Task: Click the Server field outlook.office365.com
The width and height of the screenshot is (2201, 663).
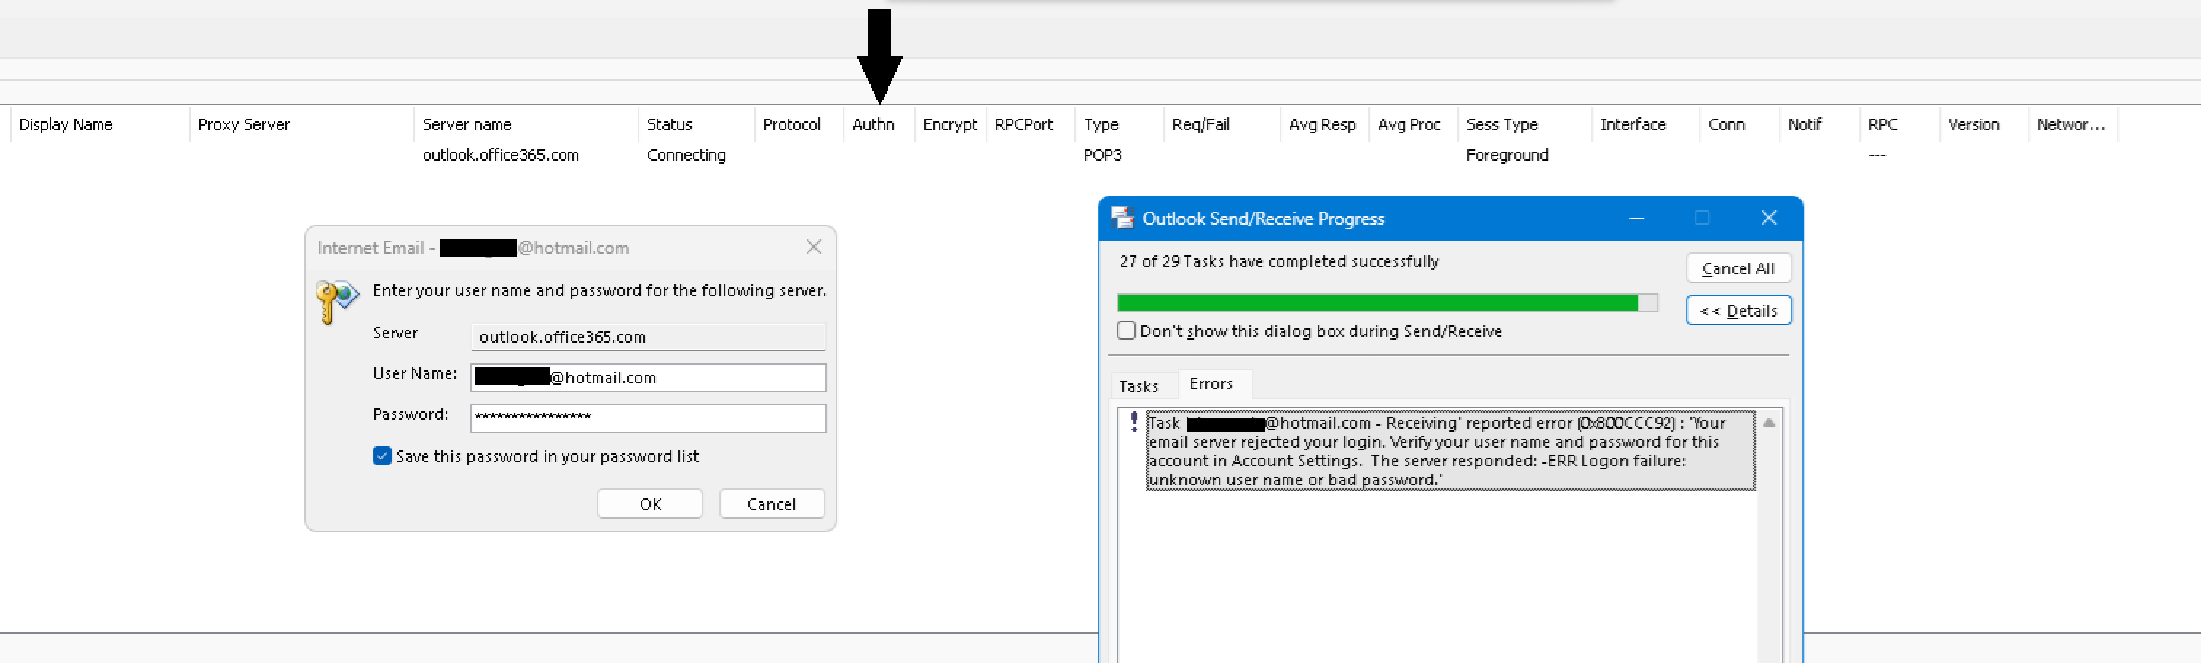Action: point(648,337)
